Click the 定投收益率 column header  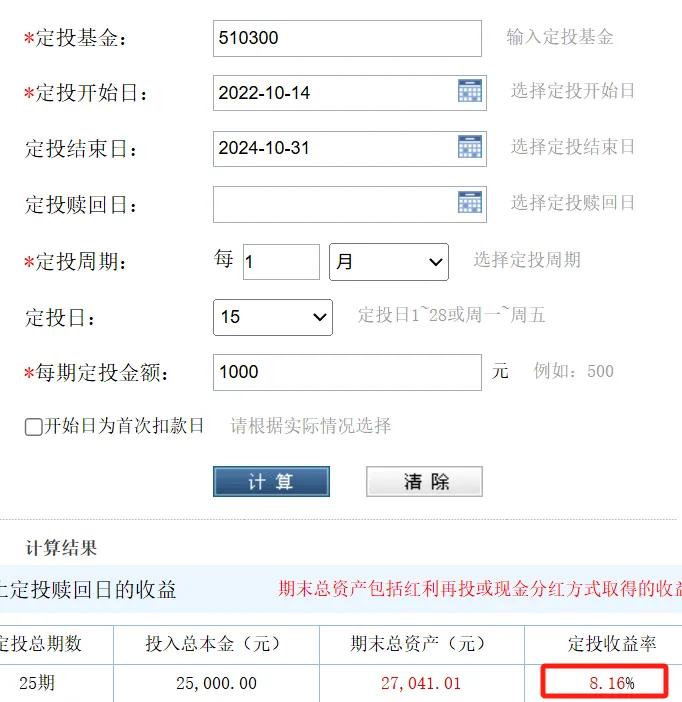pyautogui.click(x=612, y=644)
